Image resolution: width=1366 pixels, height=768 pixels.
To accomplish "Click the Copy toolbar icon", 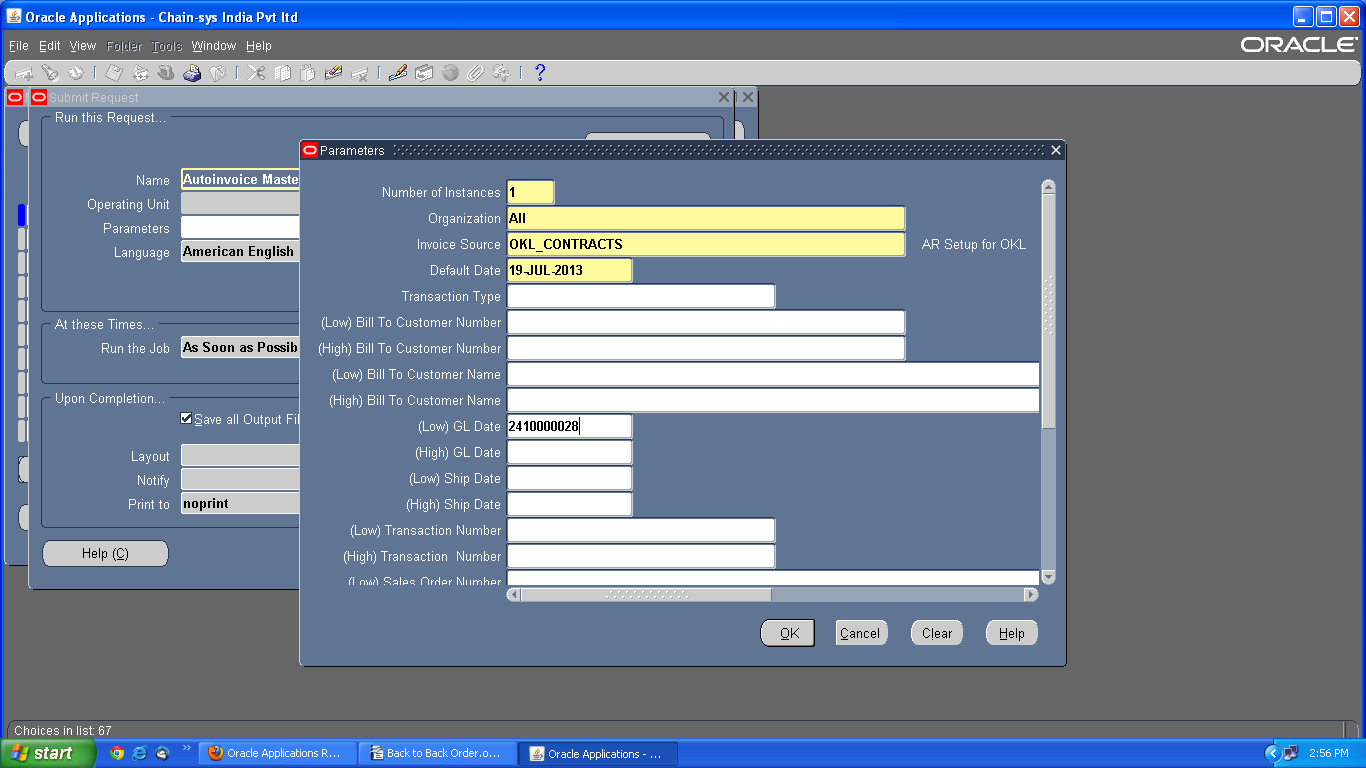I will 283,73.
